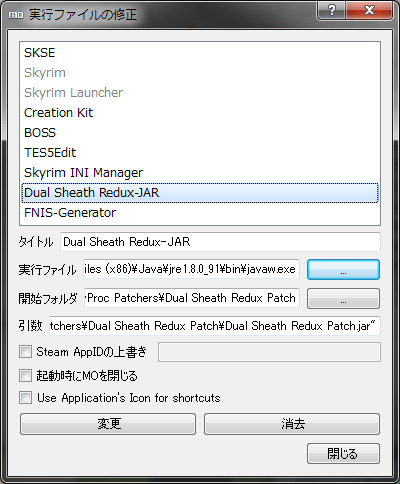Select the greyed-out Skyrim Launcher entry

pyautogui.click(x=200, y=93)
